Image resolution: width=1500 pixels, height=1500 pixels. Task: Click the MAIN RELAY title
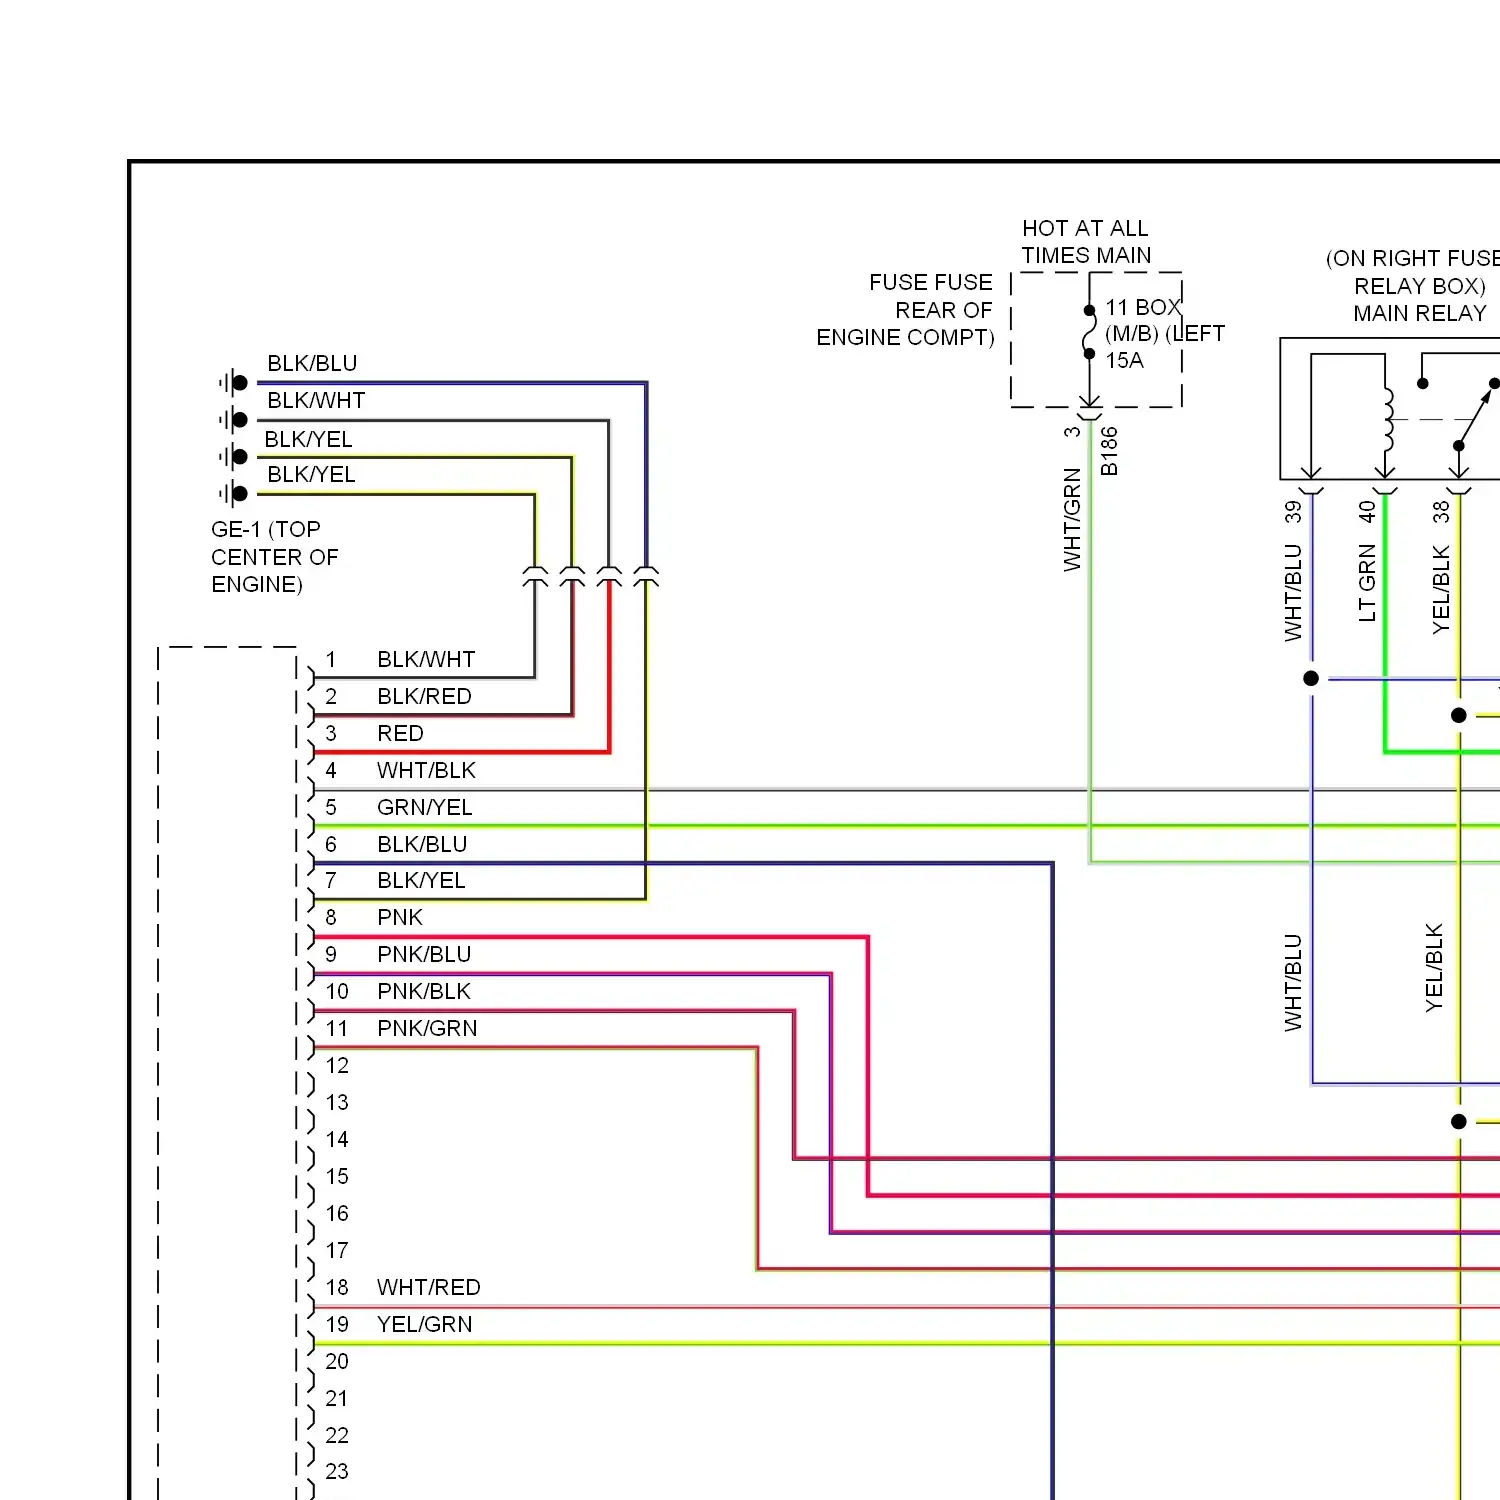tap(1420, 314)
